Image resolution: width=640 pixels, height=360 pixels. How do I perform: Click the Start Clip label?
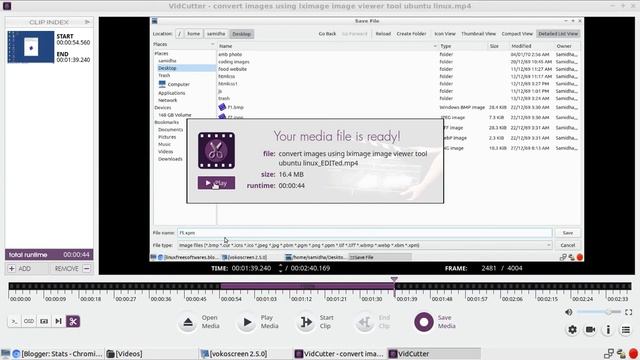tap(327, 322)
